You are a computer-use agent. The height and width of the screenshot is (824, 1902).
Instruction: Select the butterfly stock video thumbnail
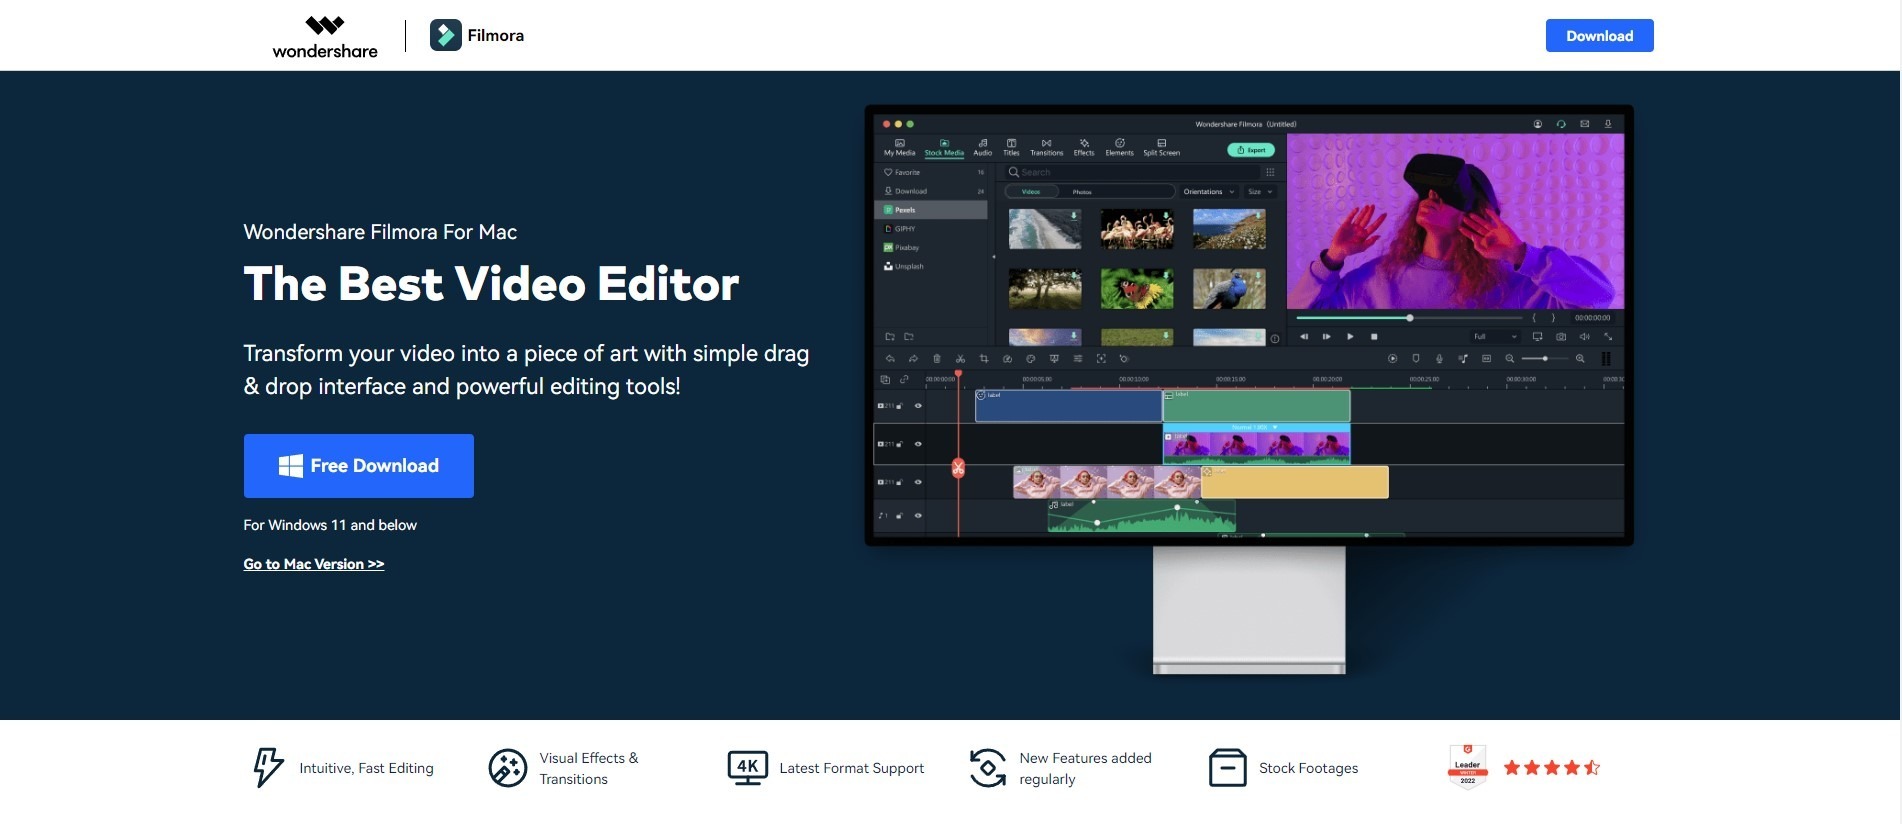point(1137,289)
